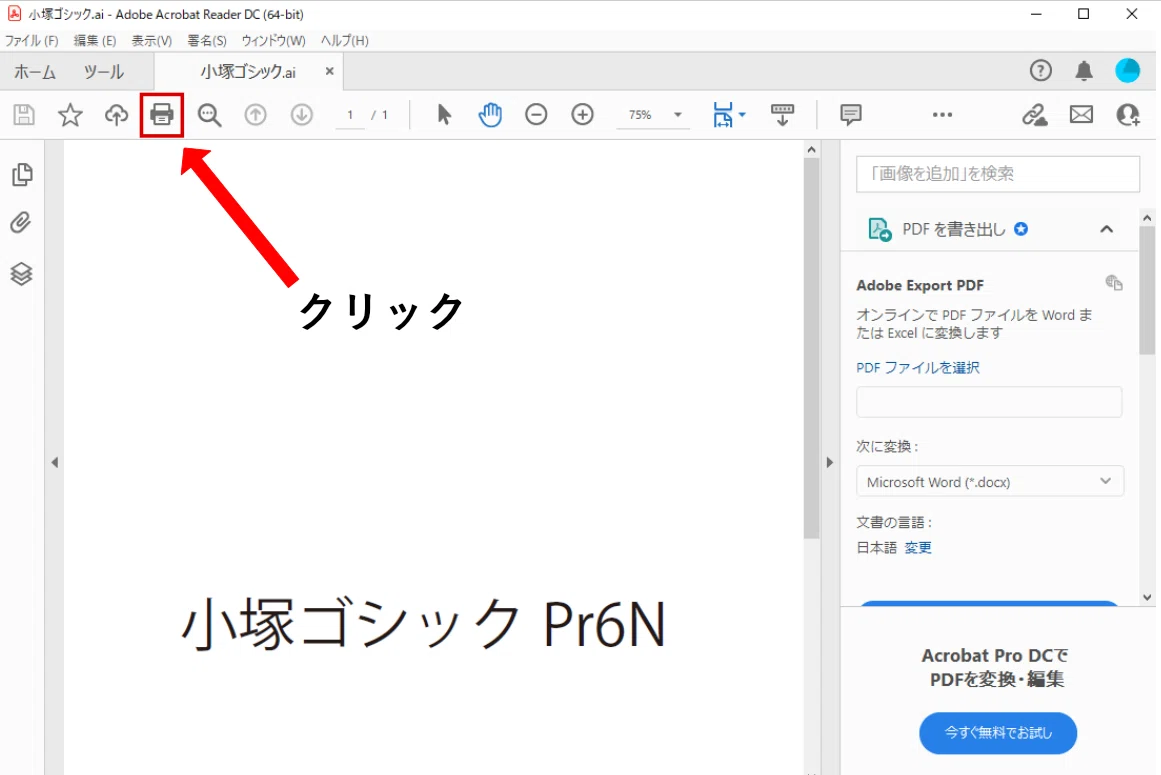Add a comment with speech bubble icon
Viewport: 1161px width, 775px height.
851,115
